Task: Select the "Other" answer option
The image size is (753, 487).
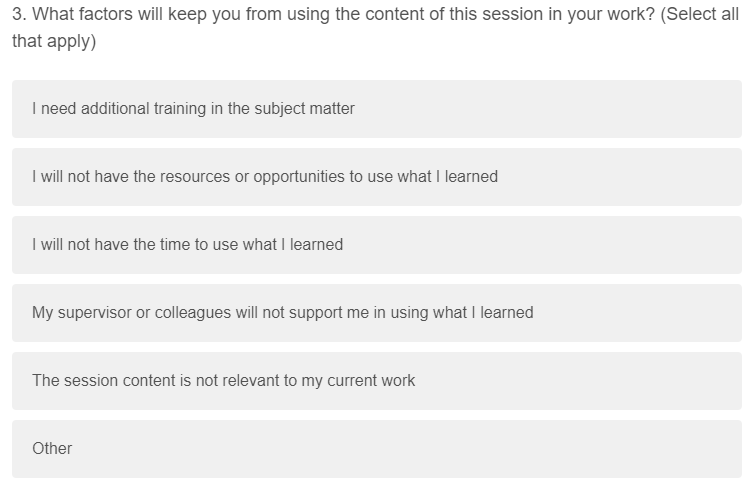Action: pos(52,448)
